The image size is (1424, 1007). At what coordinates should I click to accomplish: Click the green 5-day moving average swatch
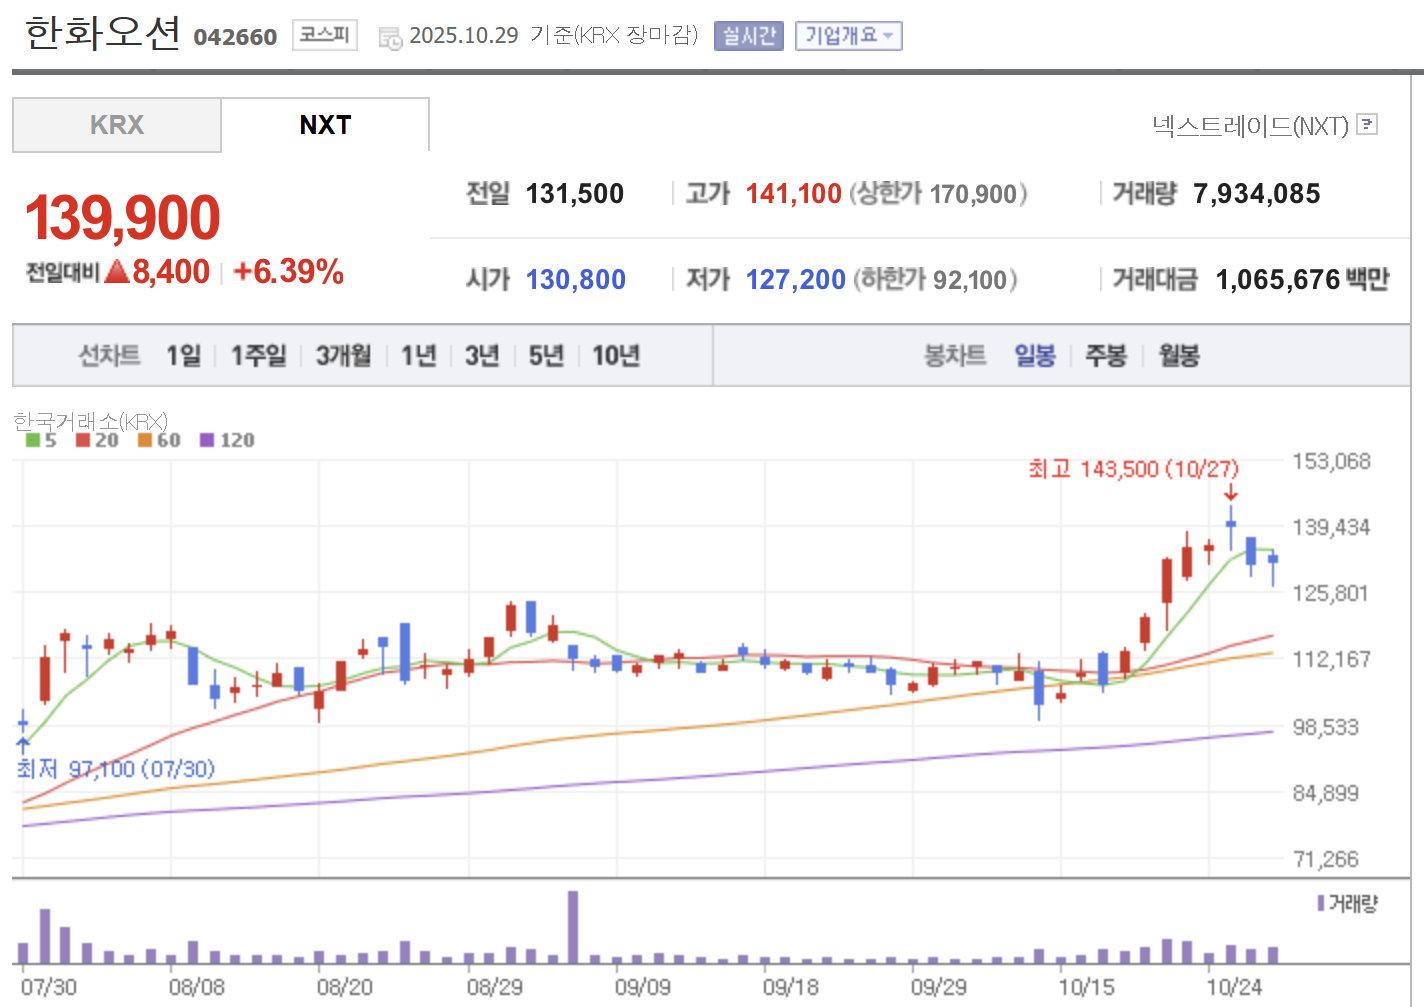33,440
